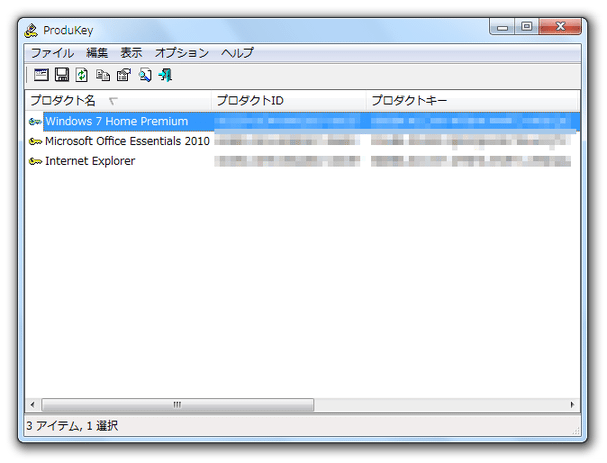
Task: Click the key icon beside Microsoft Office Essentials 2010
Action: click(x=35, y=142)
